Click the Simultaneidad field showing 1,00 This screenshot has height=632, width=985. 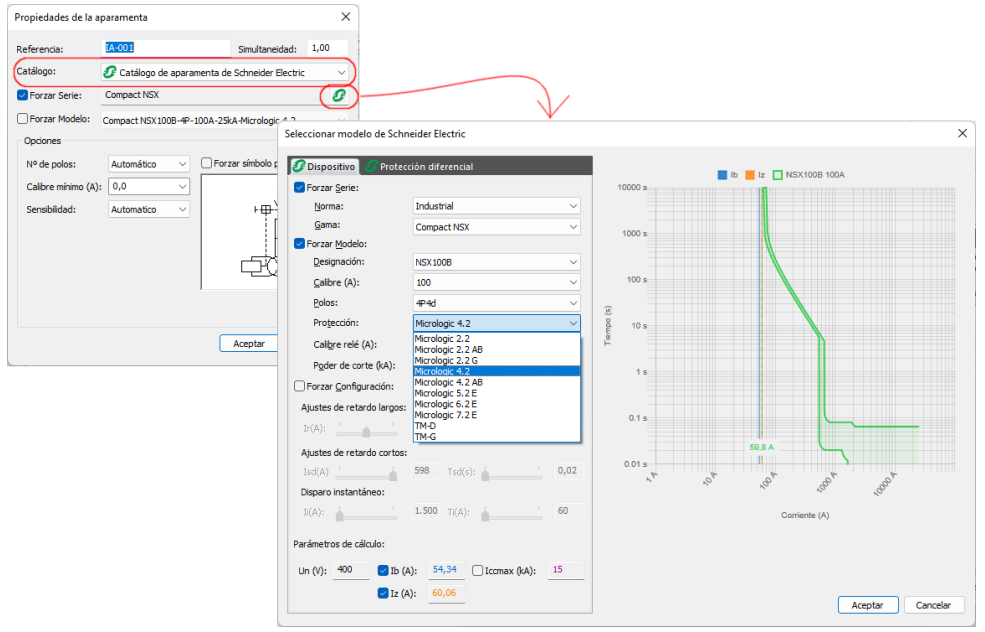(327, 48)
